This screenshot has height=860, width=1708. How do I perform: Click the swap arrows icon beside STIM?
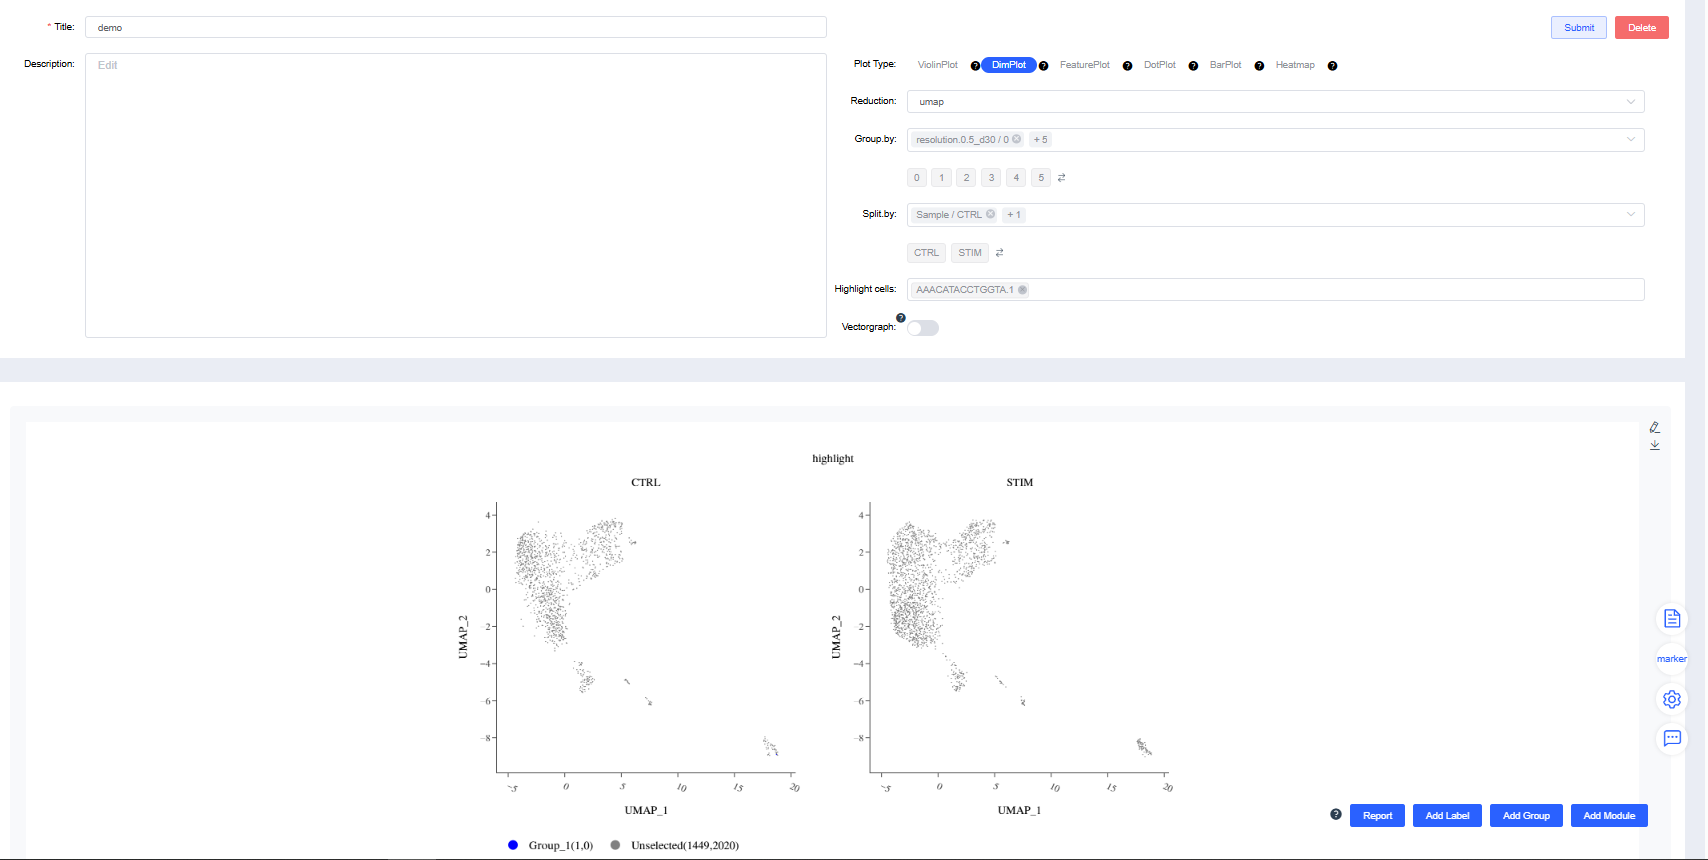coord(999,253)
